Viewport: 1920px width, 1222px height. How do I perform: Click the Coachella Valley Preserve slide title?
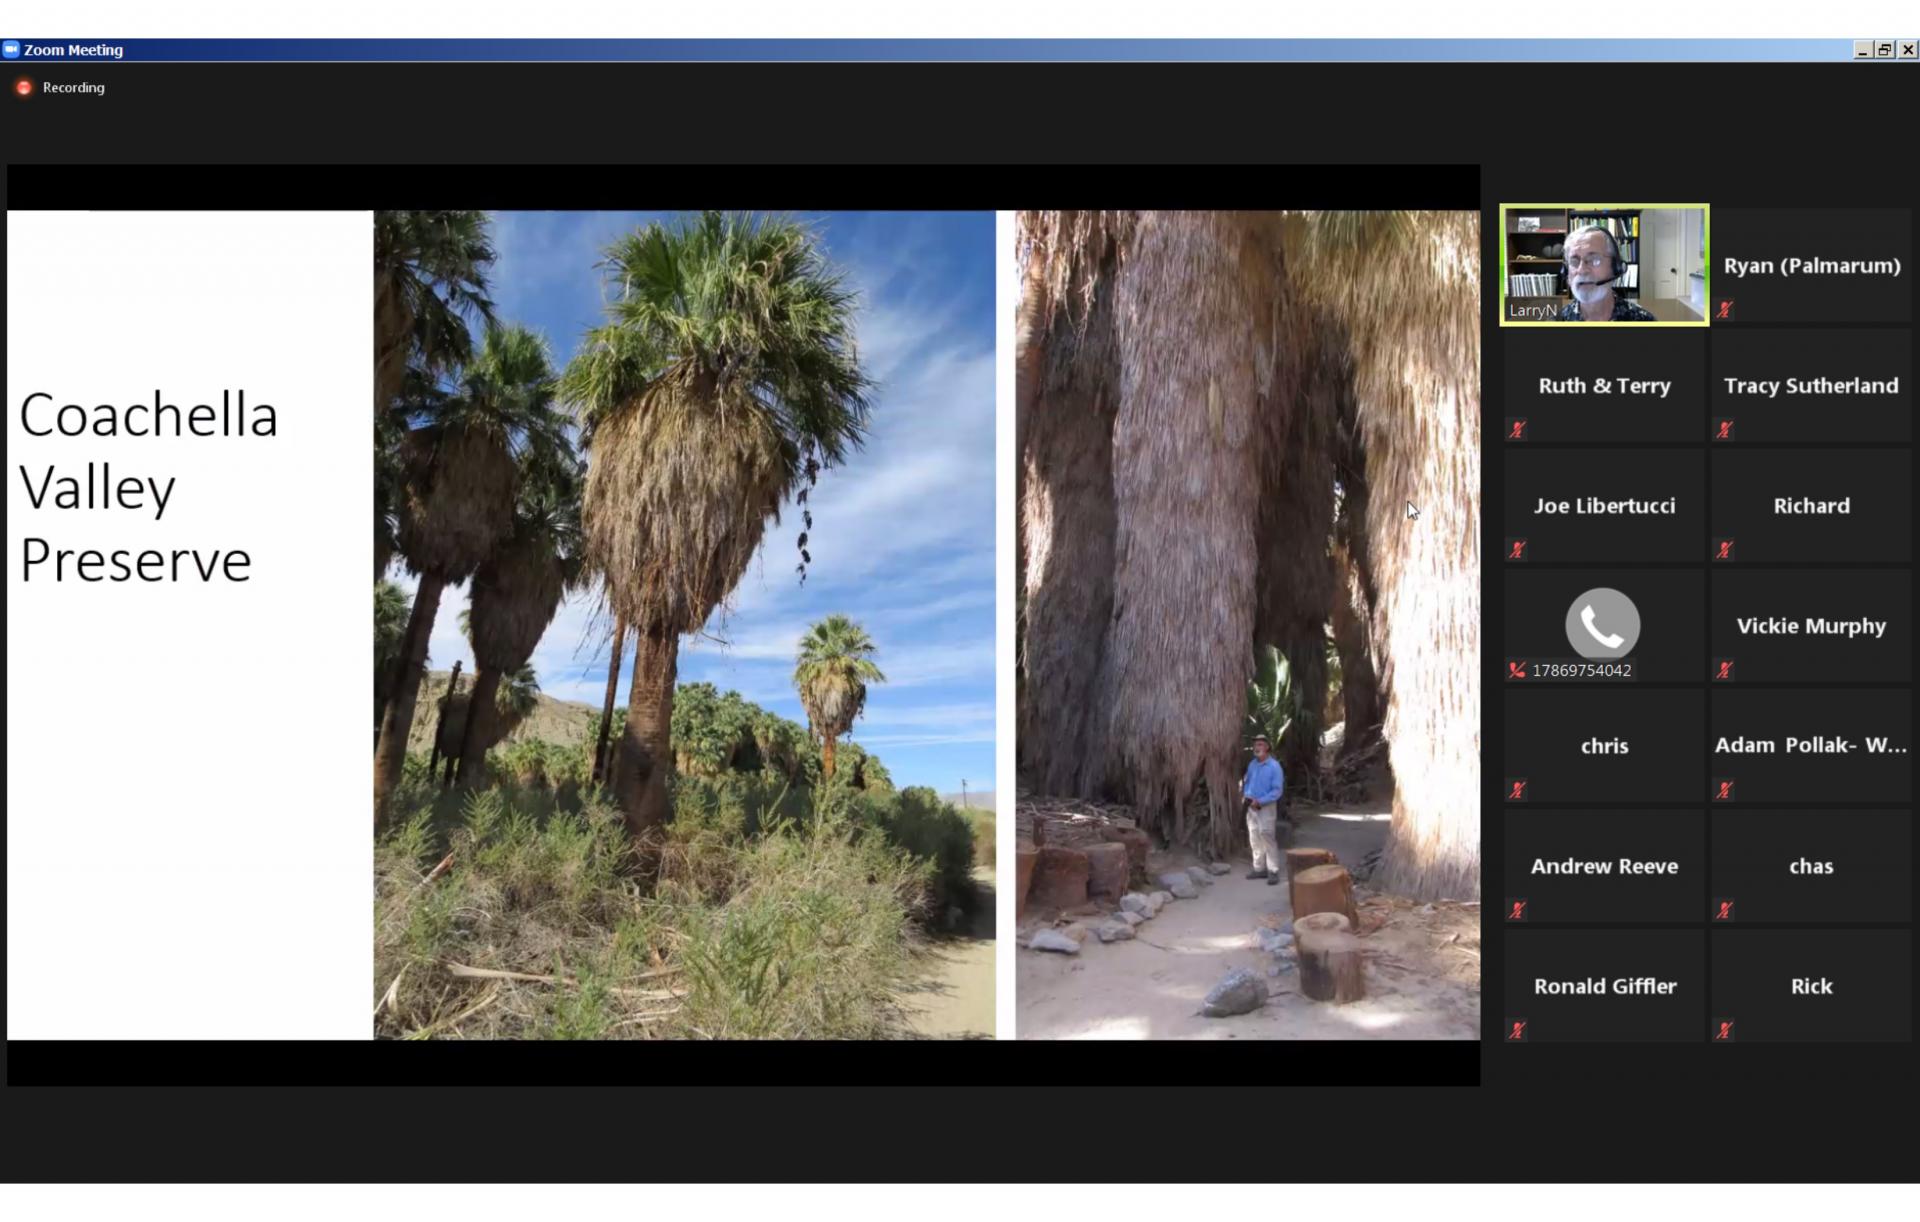148,487
